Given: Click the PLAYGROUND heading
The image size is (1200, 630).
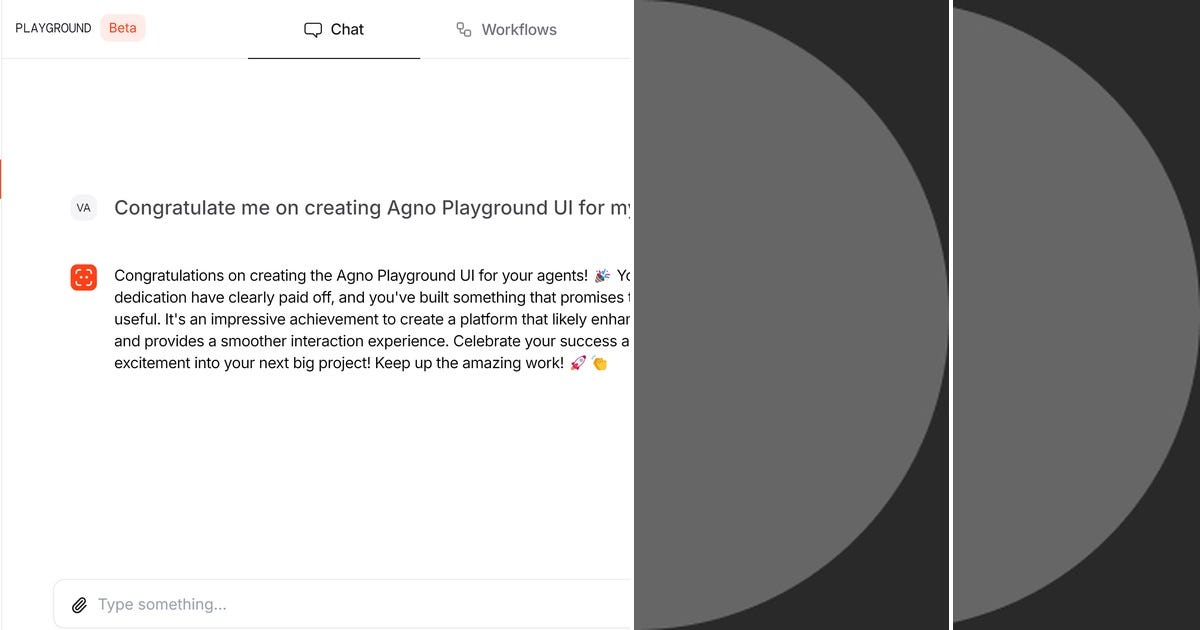Looking at the screenshot, I should click(52, 27).
